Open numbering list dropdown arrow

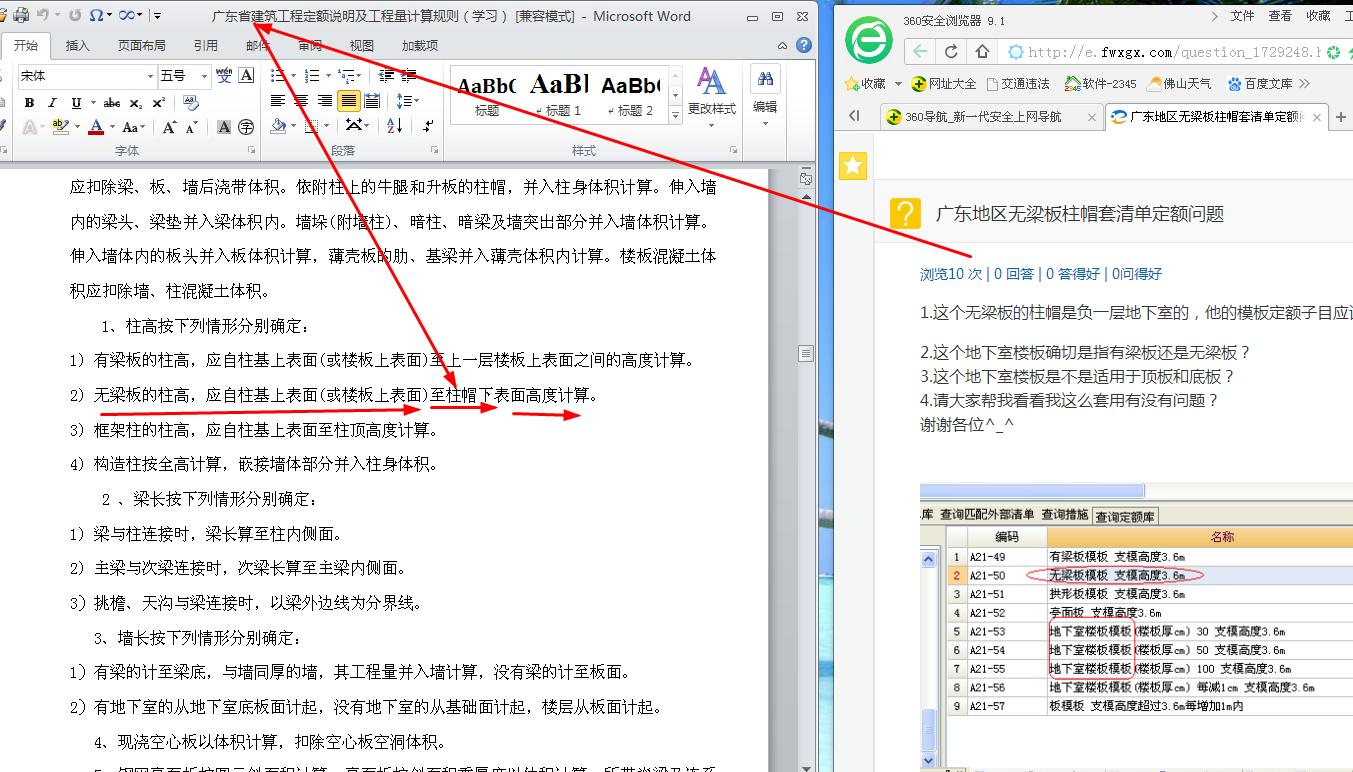pyautogui.click(x=327, y=76)
